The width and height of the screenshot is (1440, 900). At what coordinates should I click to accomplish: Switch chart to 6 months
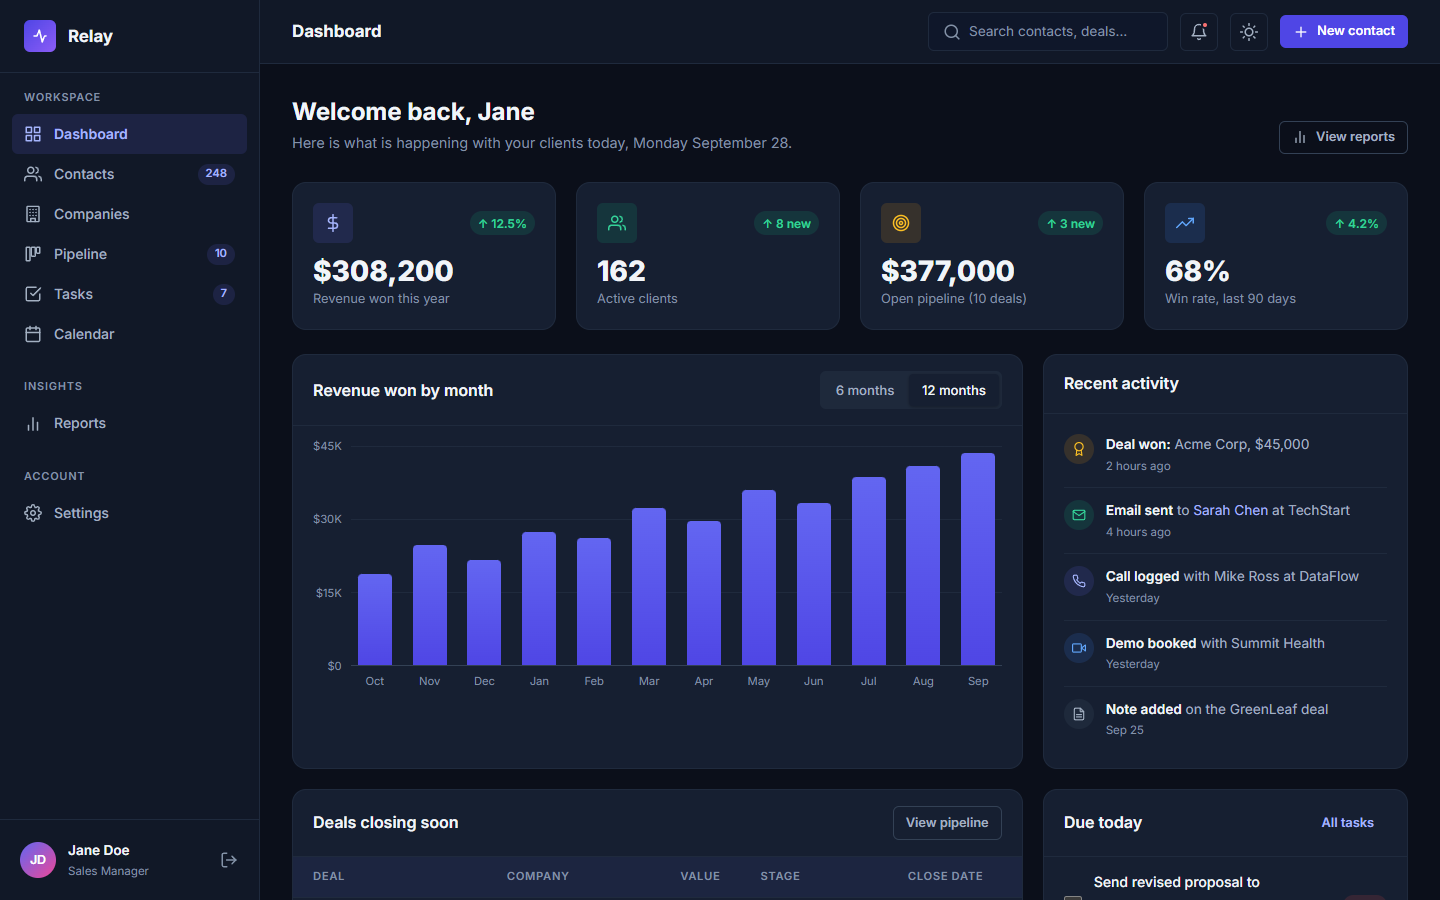(865, 391)
